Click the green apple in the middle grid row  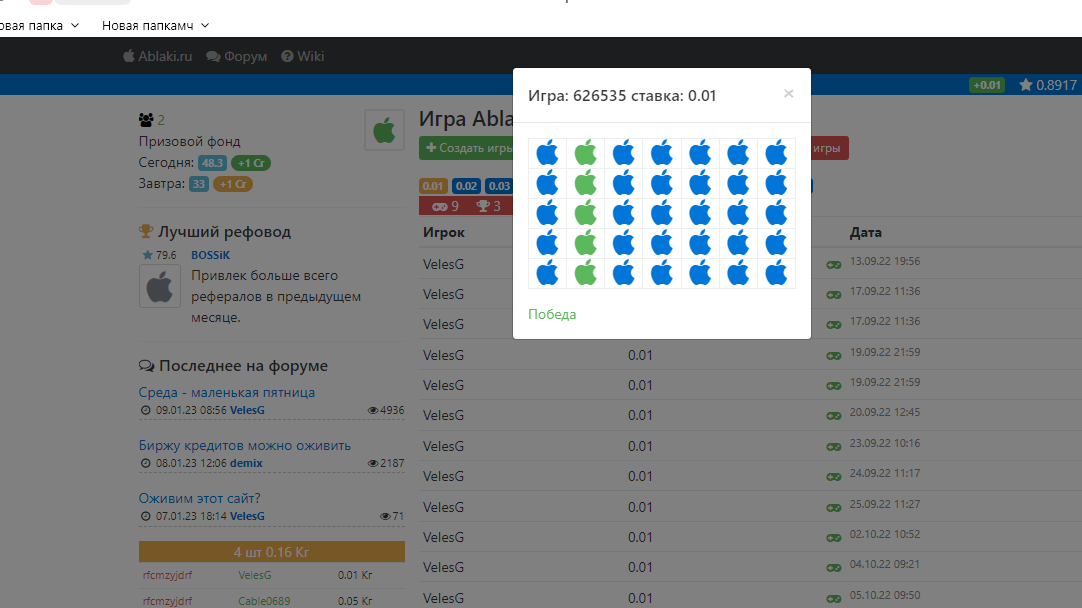point(585,213)
